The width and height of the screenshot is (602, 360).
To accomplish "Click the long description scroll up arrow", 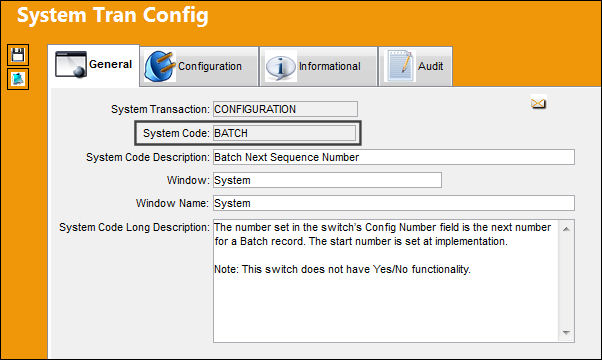I will click(x=566, y=229).
